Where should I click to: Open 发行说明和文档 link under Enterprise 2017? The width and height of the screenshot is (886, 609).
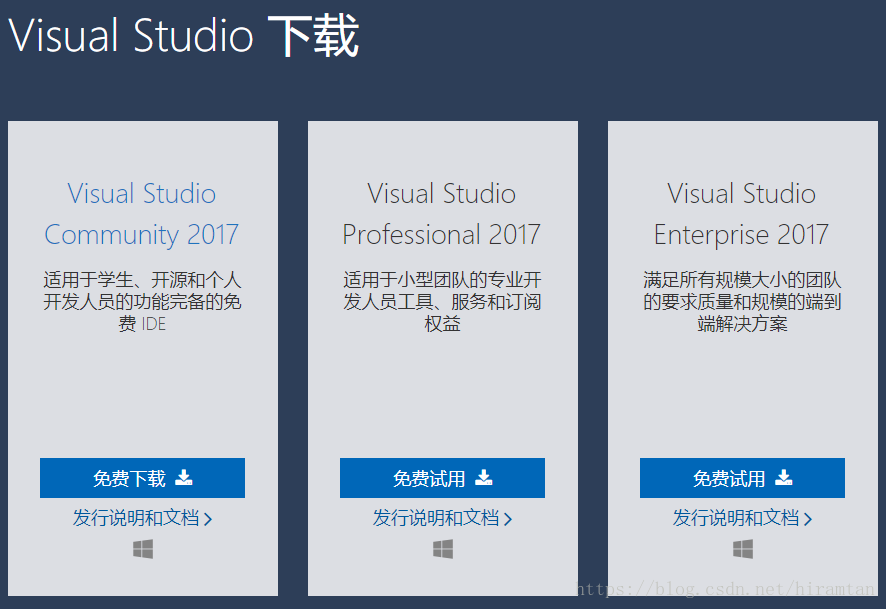(742, 518)
